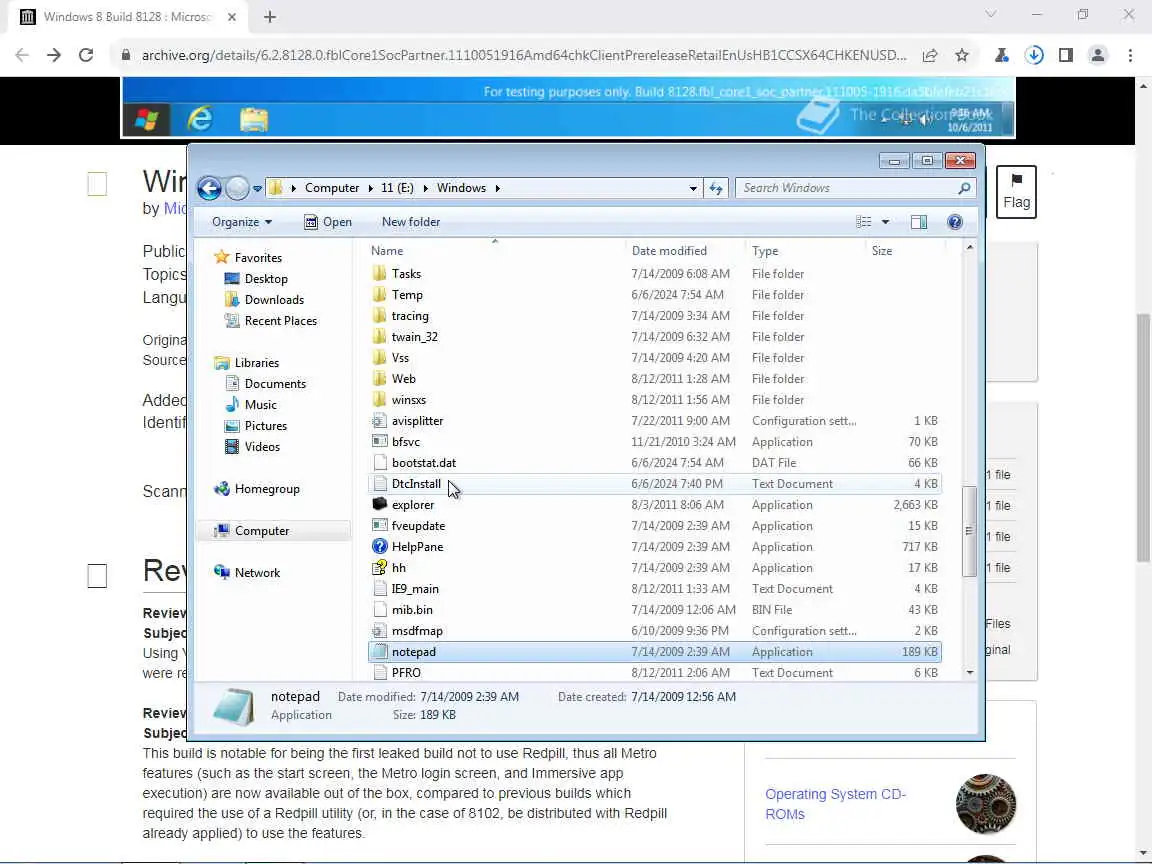Reload the page in Chrome
Image resolution: width=1152 pixels, height=864 pixels.
pyautogui.click(x=86, y=55)
